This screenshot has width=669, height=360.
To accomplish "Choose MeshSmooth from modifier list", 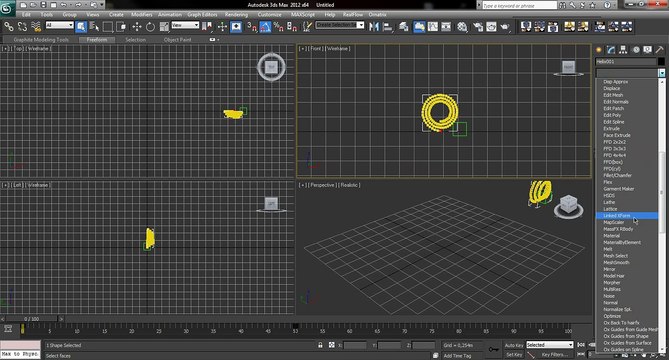I will pyautogui.click(x=616, y=262).
